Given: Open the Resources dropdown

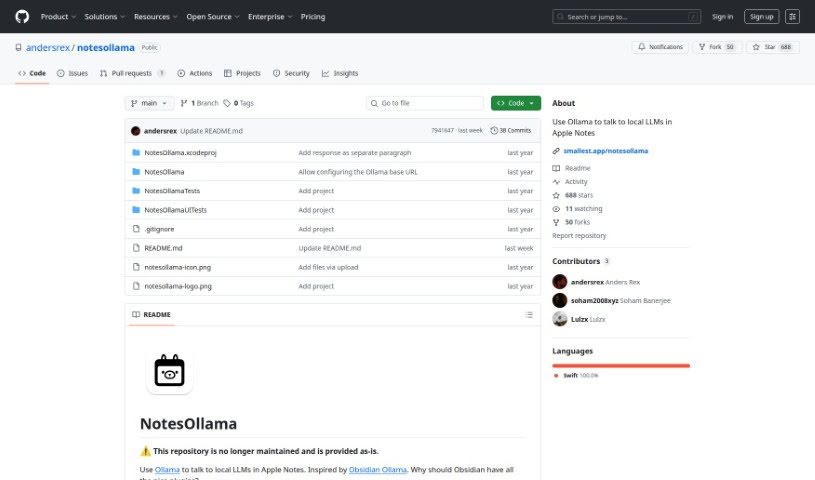Looking at the screenshot, I should 155,17.
